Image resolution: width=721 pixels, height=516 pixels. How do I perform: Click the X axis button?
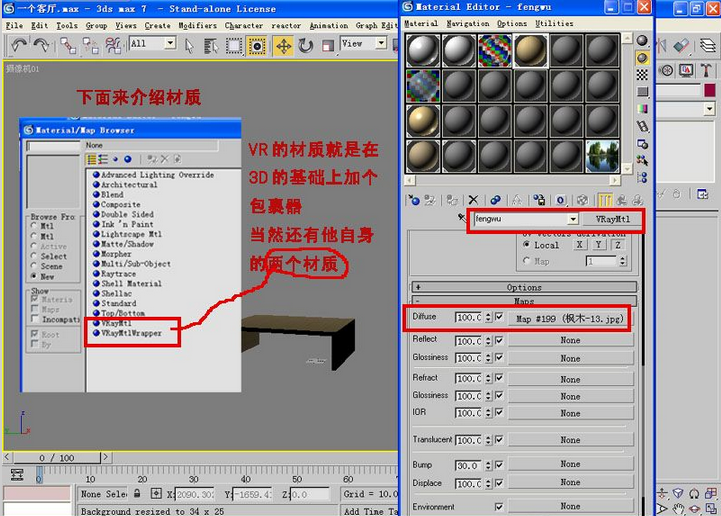point(580,245)
